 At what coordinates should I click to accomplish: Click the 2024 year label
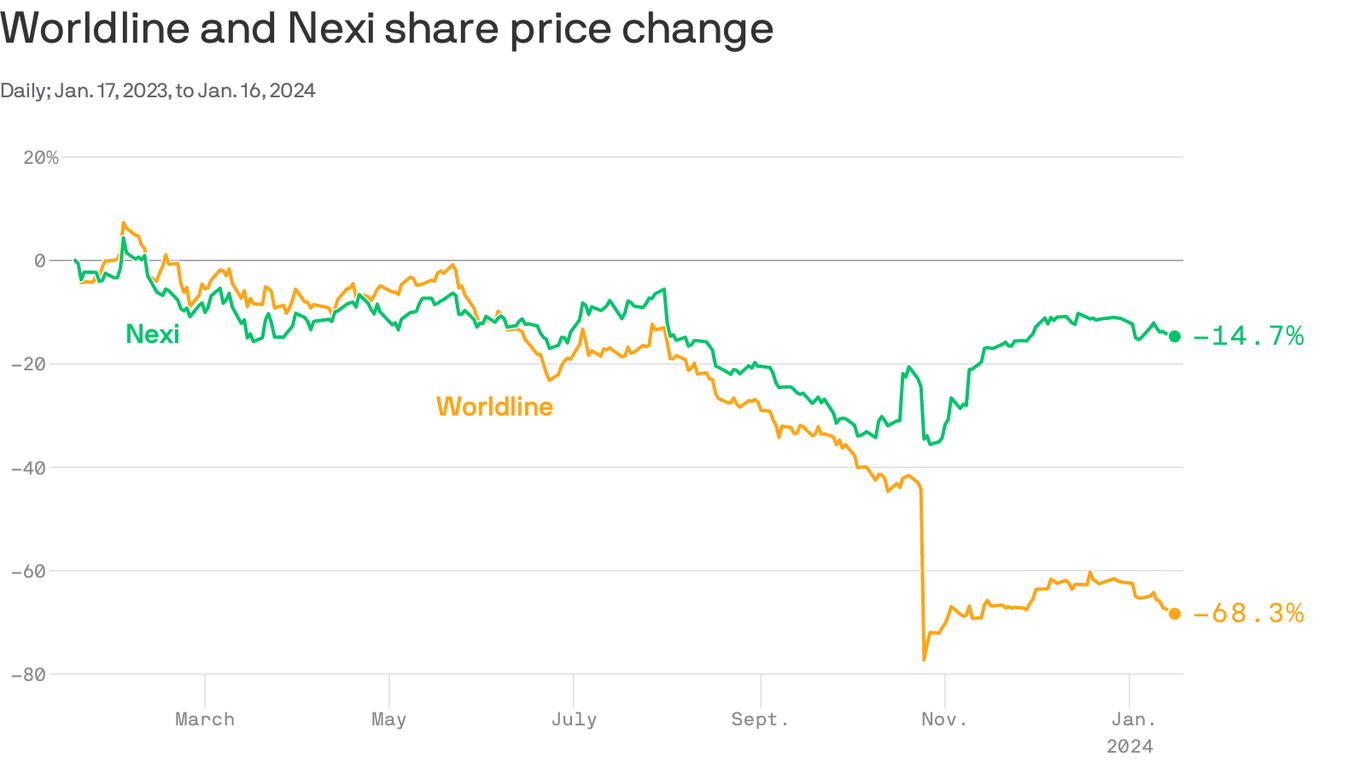[1130, 746]
